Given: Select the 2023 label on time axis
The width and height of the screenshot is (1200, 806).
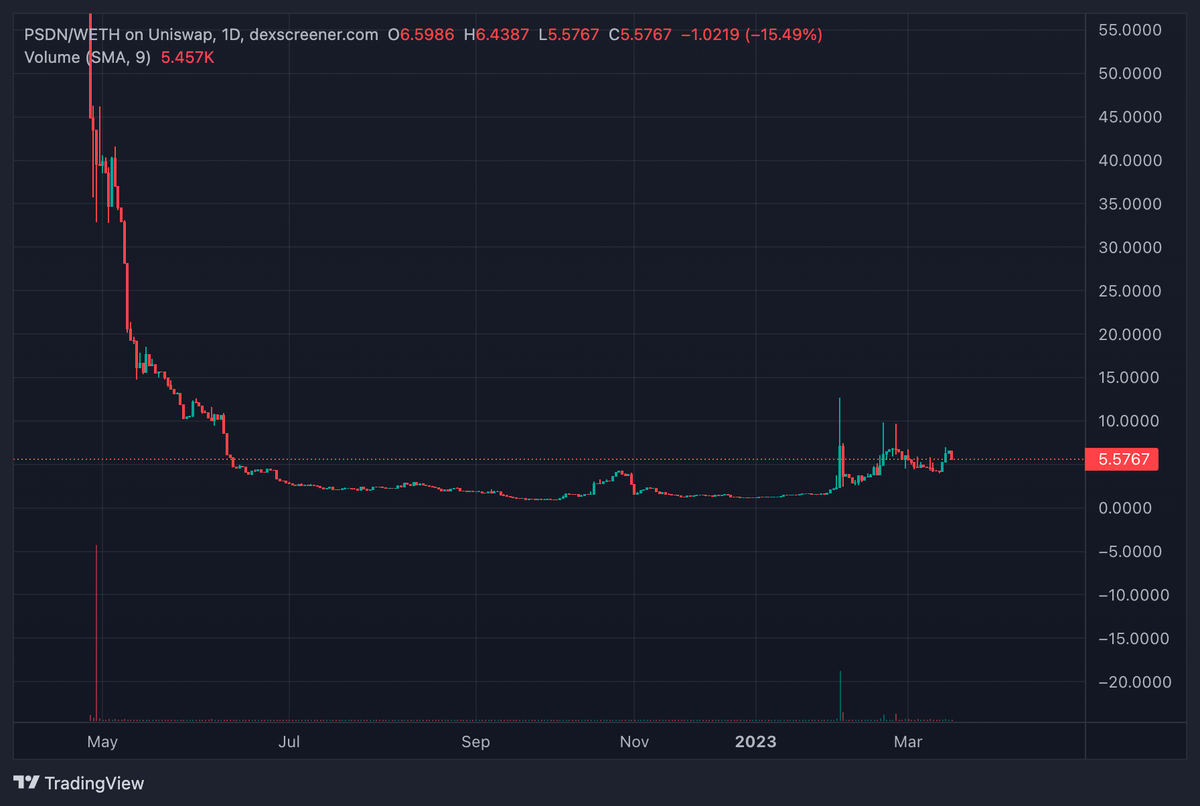Looking at the screenshot, I should 755,742.
